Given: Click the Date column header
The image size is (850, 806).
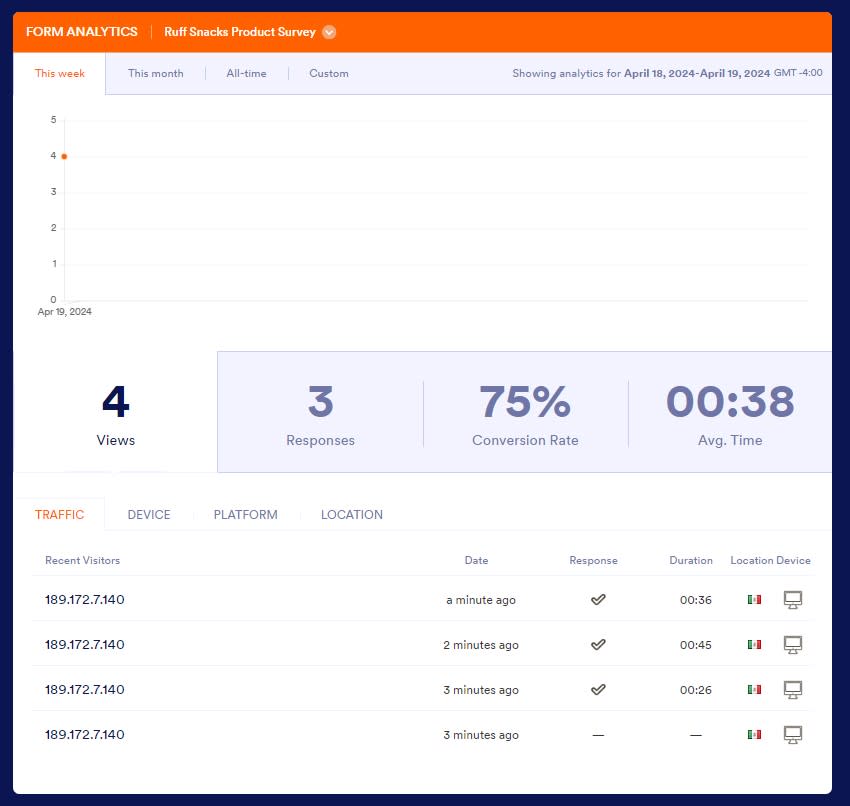Looking at the screenshot, I should click(476, 560).
